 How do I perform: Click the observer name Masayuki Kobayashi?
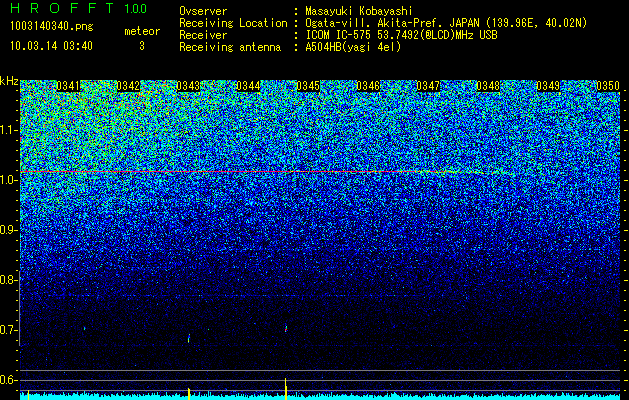tap(359, 11)
